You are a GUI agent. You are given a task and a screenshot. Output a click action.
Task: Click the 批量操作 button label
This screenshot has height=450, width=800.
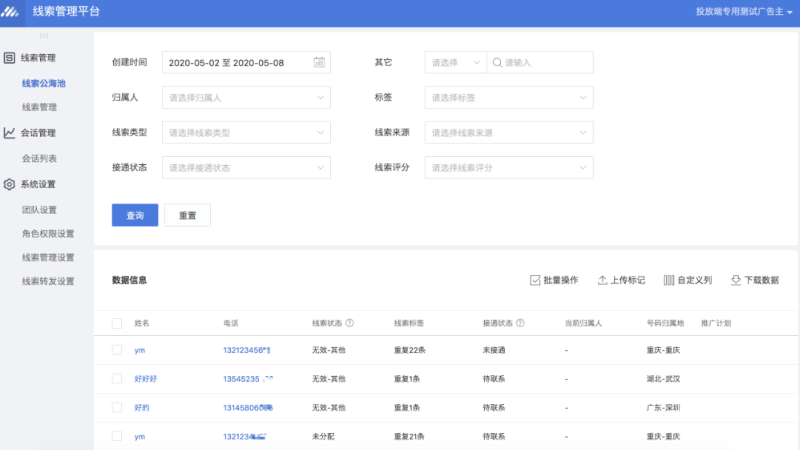coord(561,280)
